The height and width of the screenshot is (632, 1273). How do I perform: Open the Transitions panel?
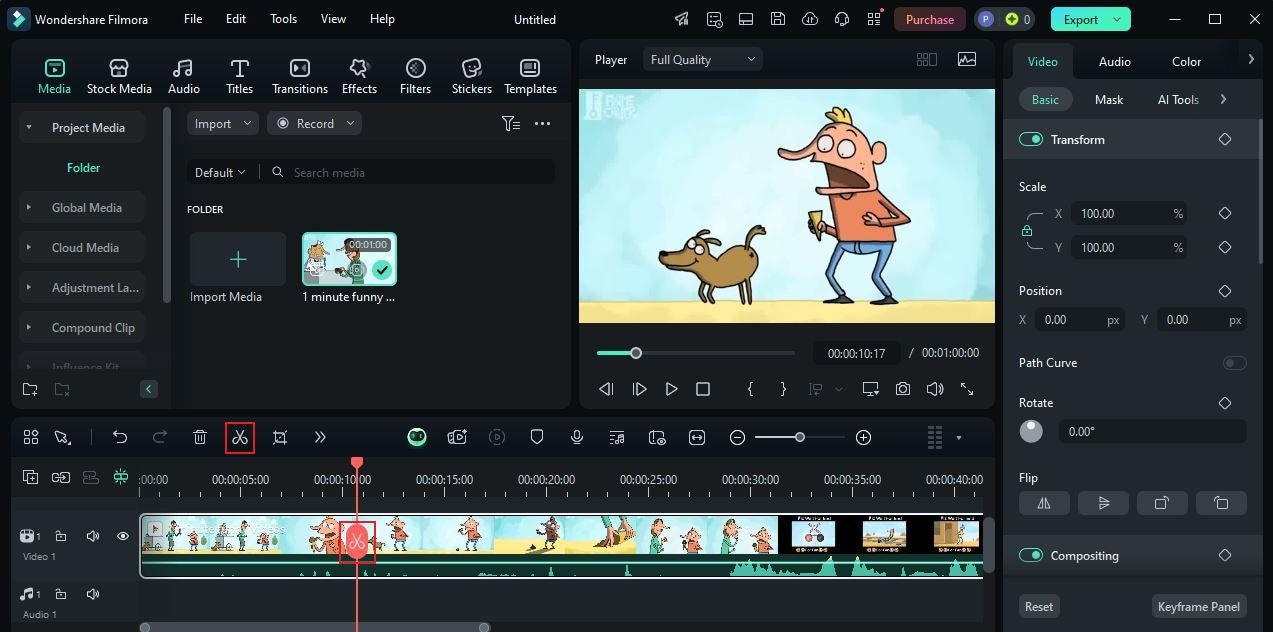point(300,77)
